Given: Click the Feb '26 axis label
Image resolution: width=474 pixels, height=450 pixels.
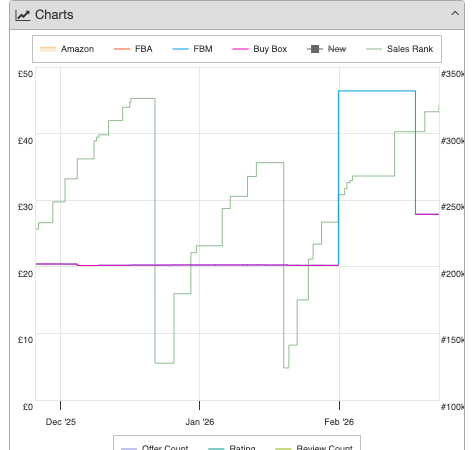Looking at the screenshot, I should [339, 422].
